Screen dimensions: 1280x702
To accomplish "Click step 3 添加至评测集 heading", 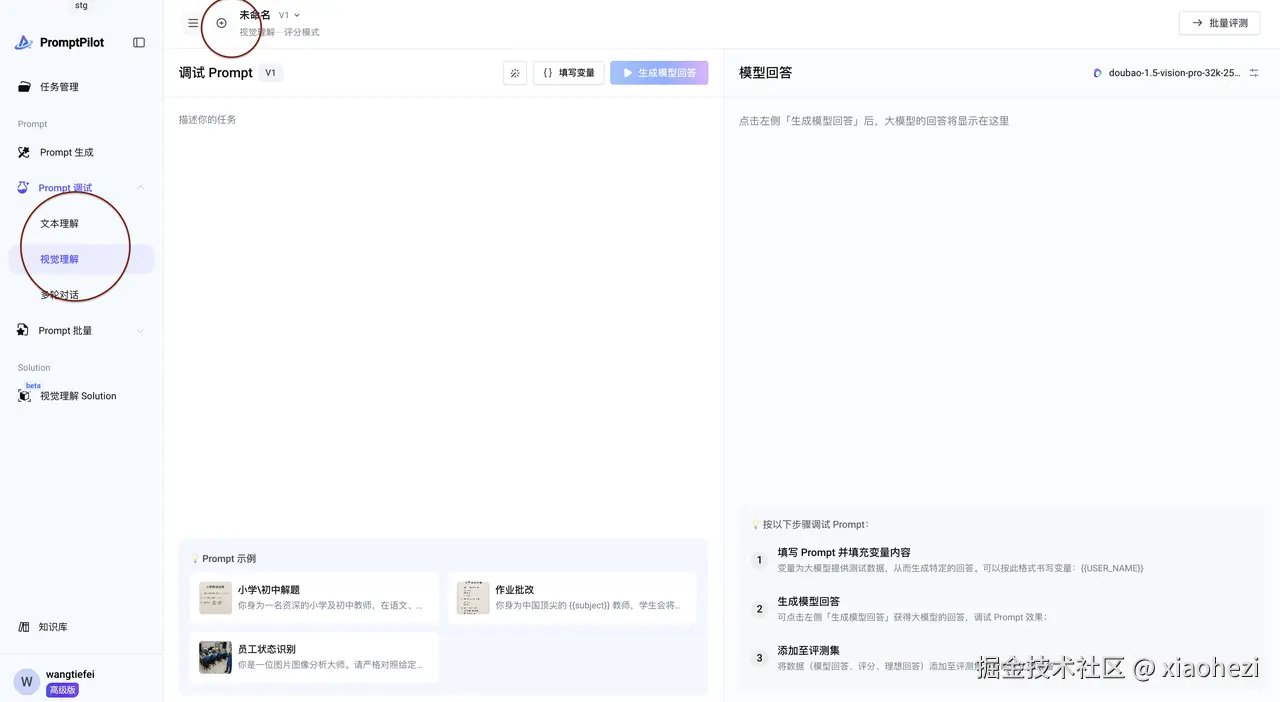I will pyautogui.click(x=808, y=650).
